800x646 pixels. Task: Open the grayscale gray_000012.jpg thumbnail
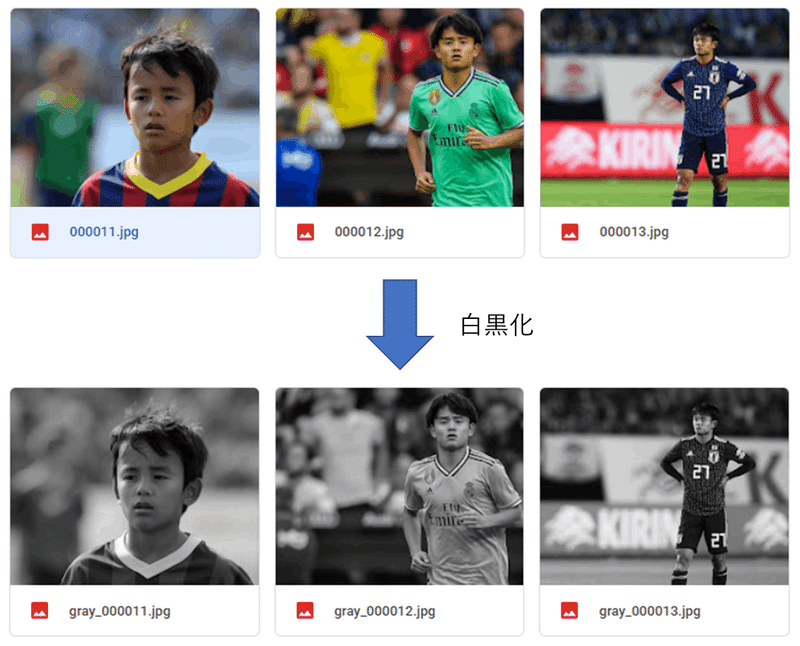point(399,486)
